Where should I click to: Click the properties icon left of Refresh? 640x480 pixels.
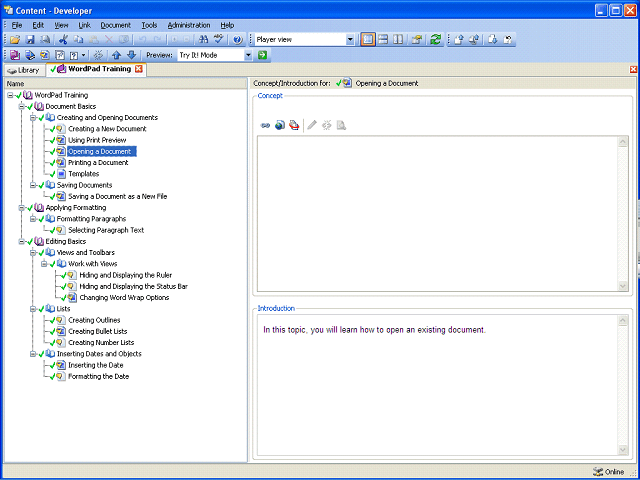click(x=417, y=40)
